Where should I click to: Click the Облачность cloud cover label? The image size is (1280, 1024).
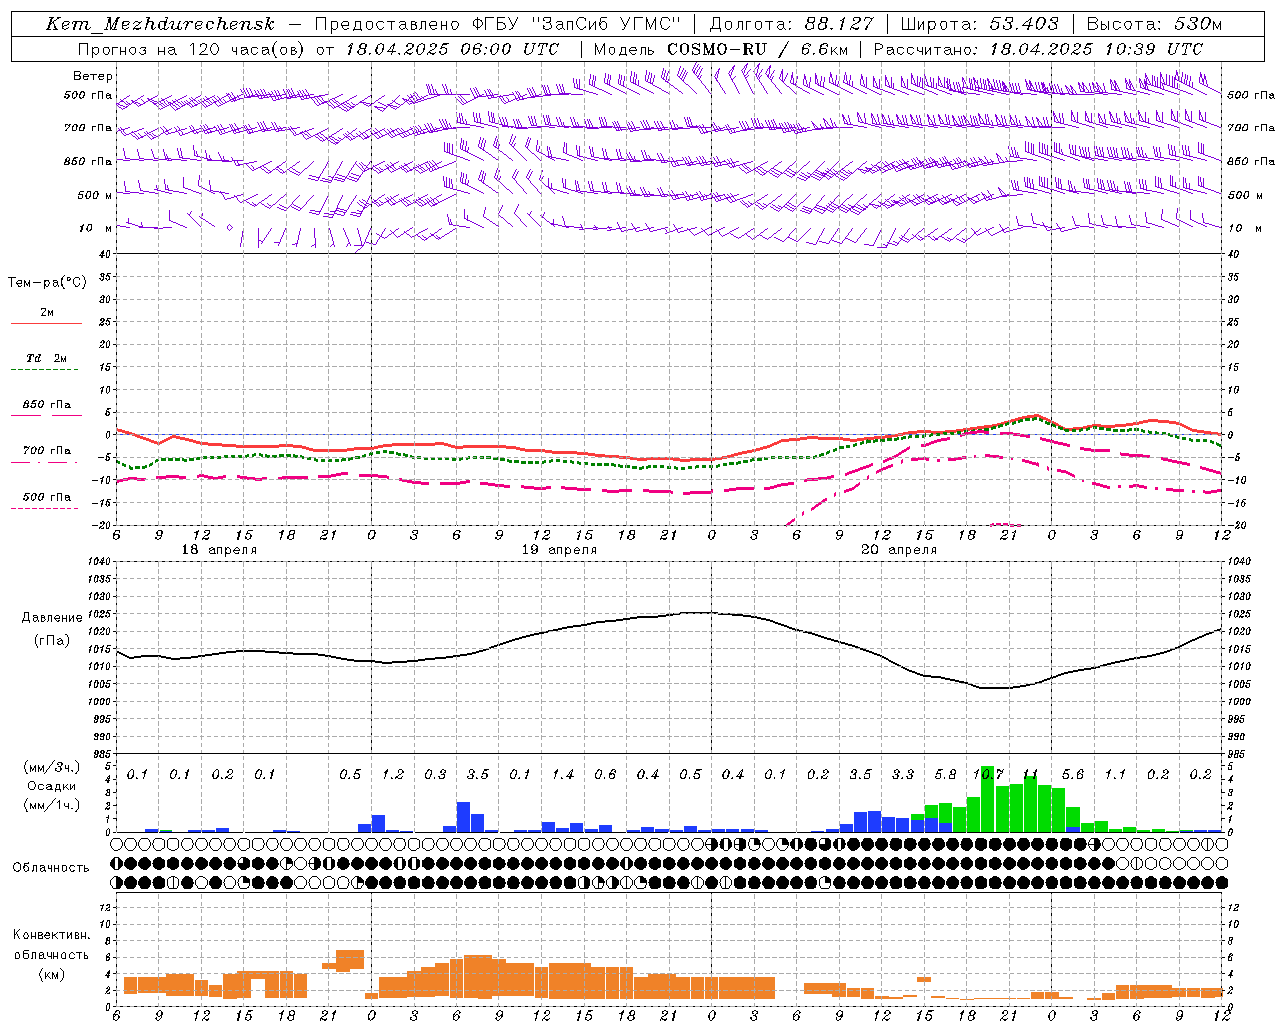[x=51, y=868]
